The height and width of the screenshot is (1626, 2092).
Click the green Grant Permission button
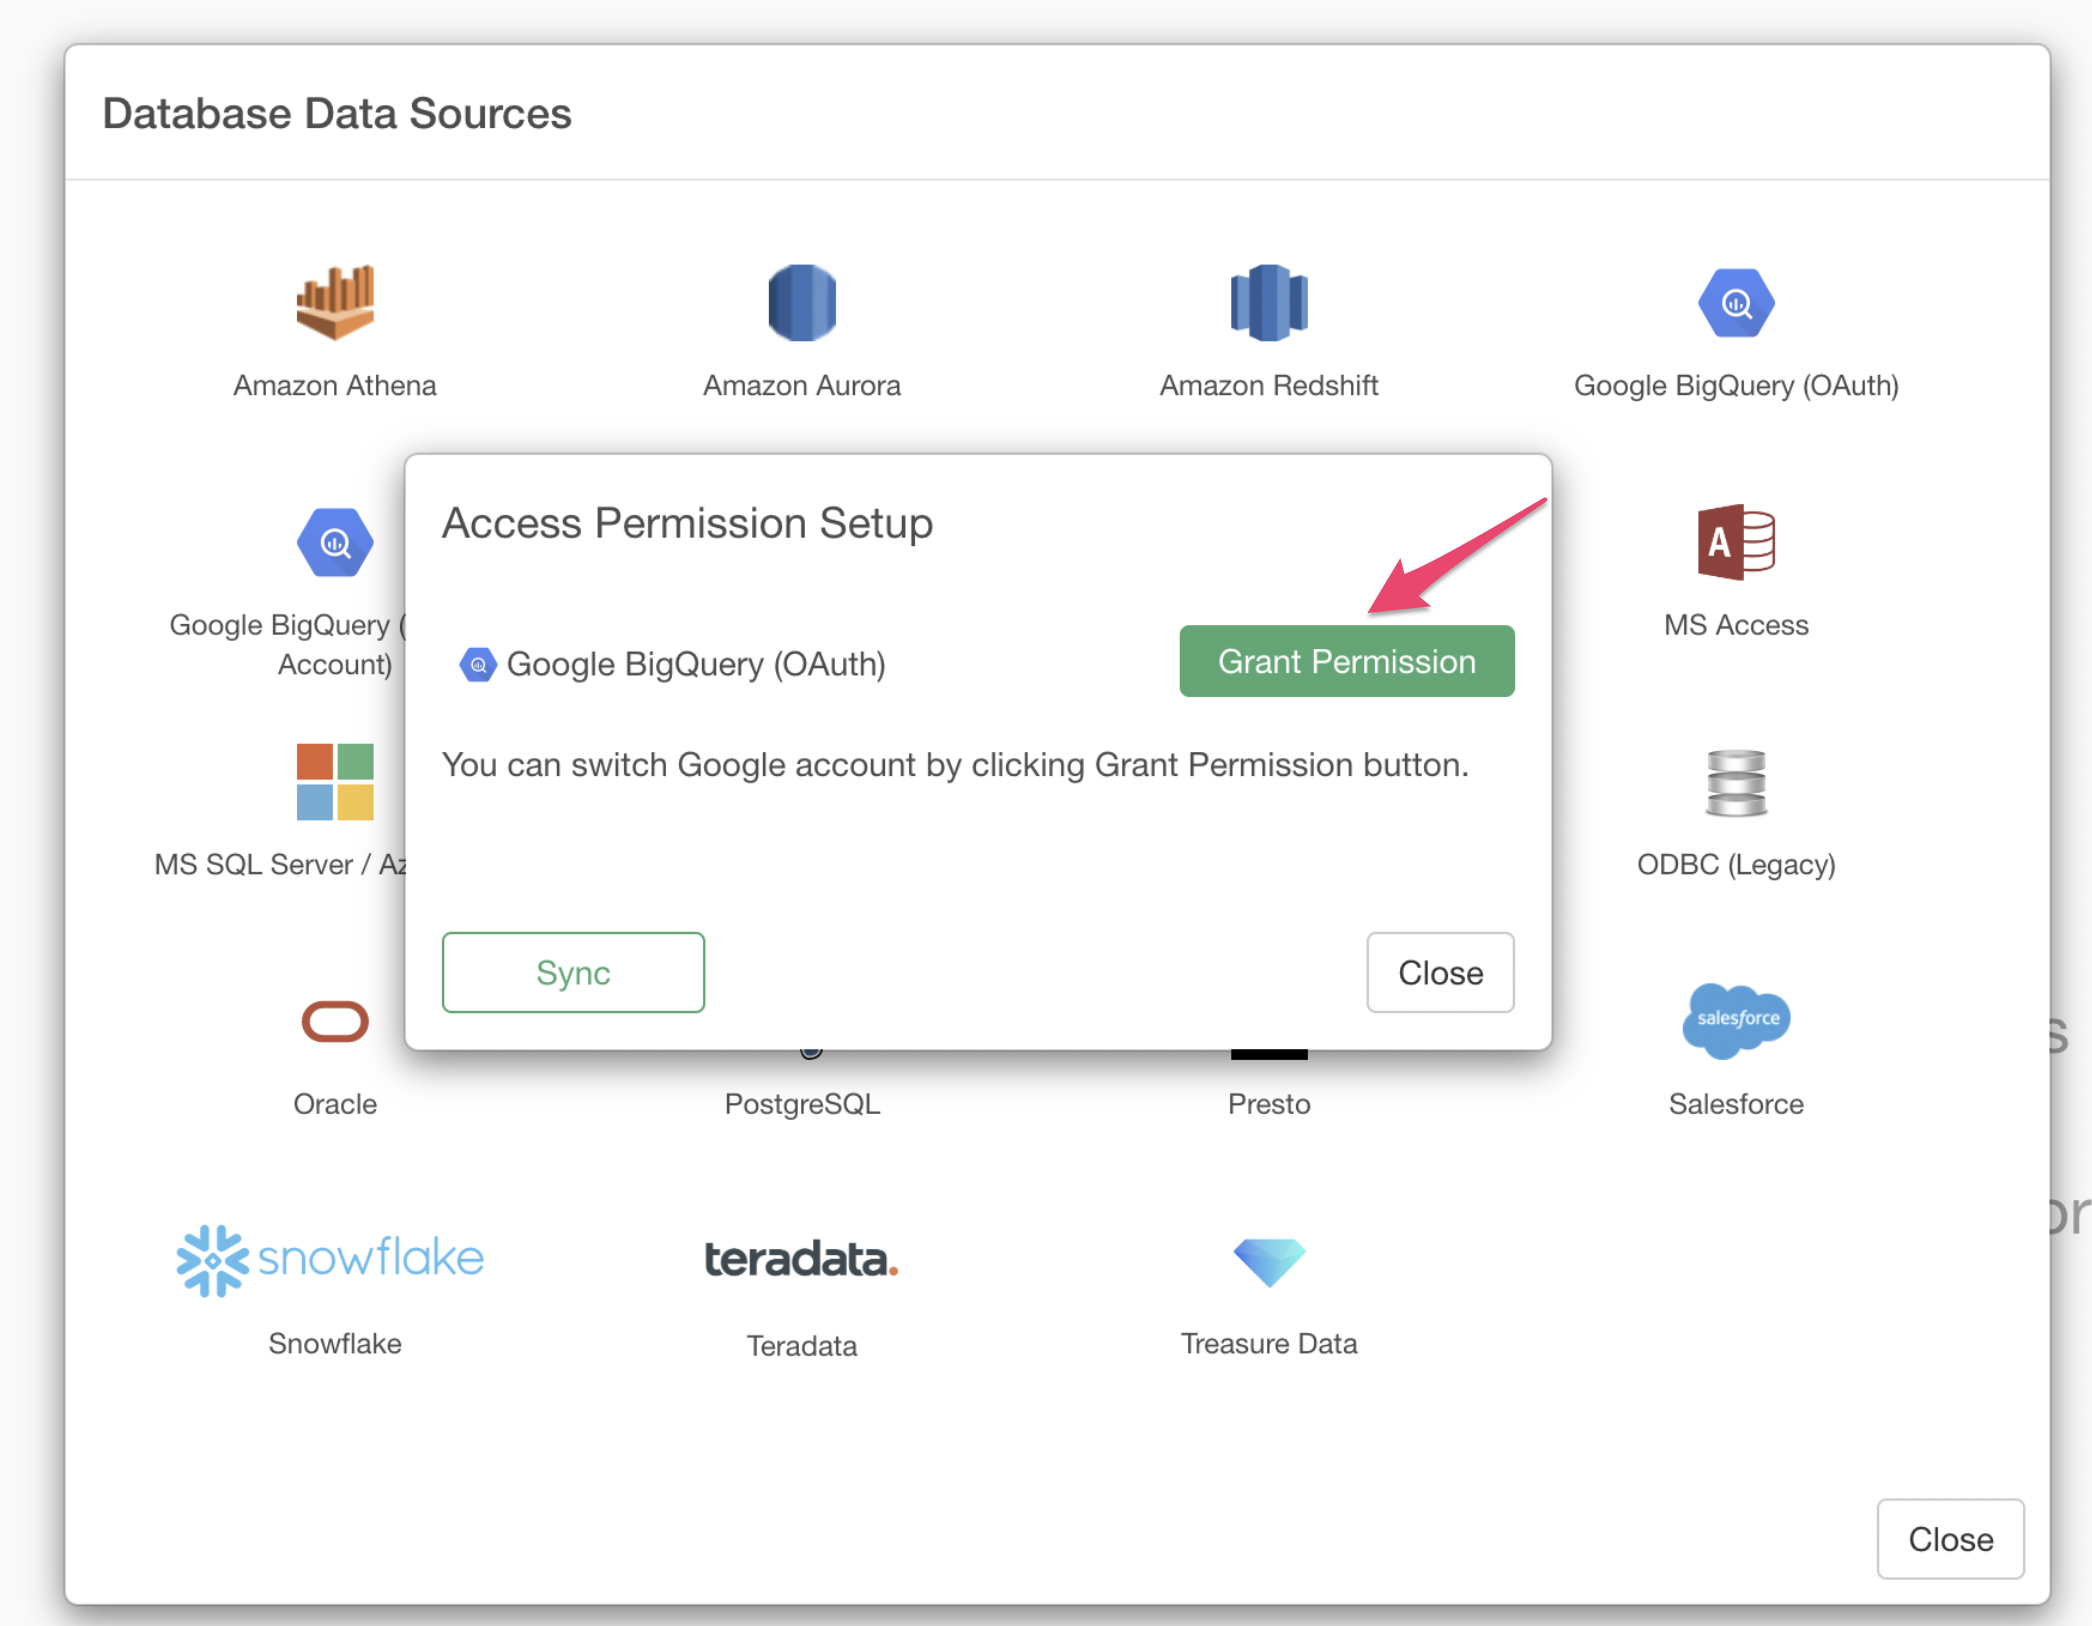[x=1346, y=661]
